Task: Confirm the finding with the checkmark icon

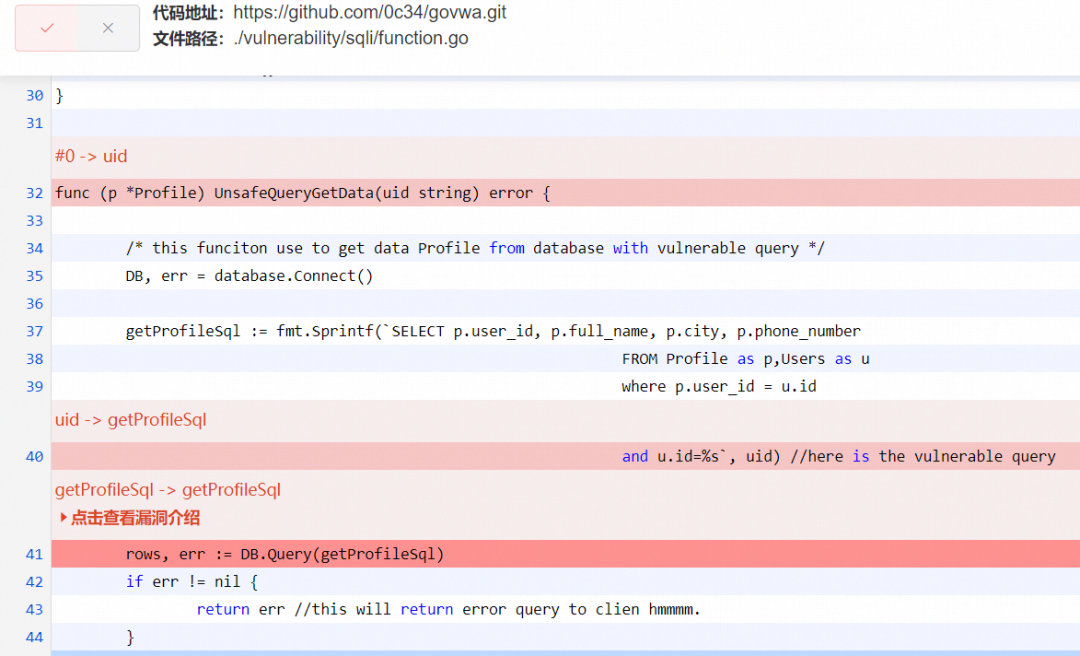Action: pyautogui.click(x=47, y=28)
